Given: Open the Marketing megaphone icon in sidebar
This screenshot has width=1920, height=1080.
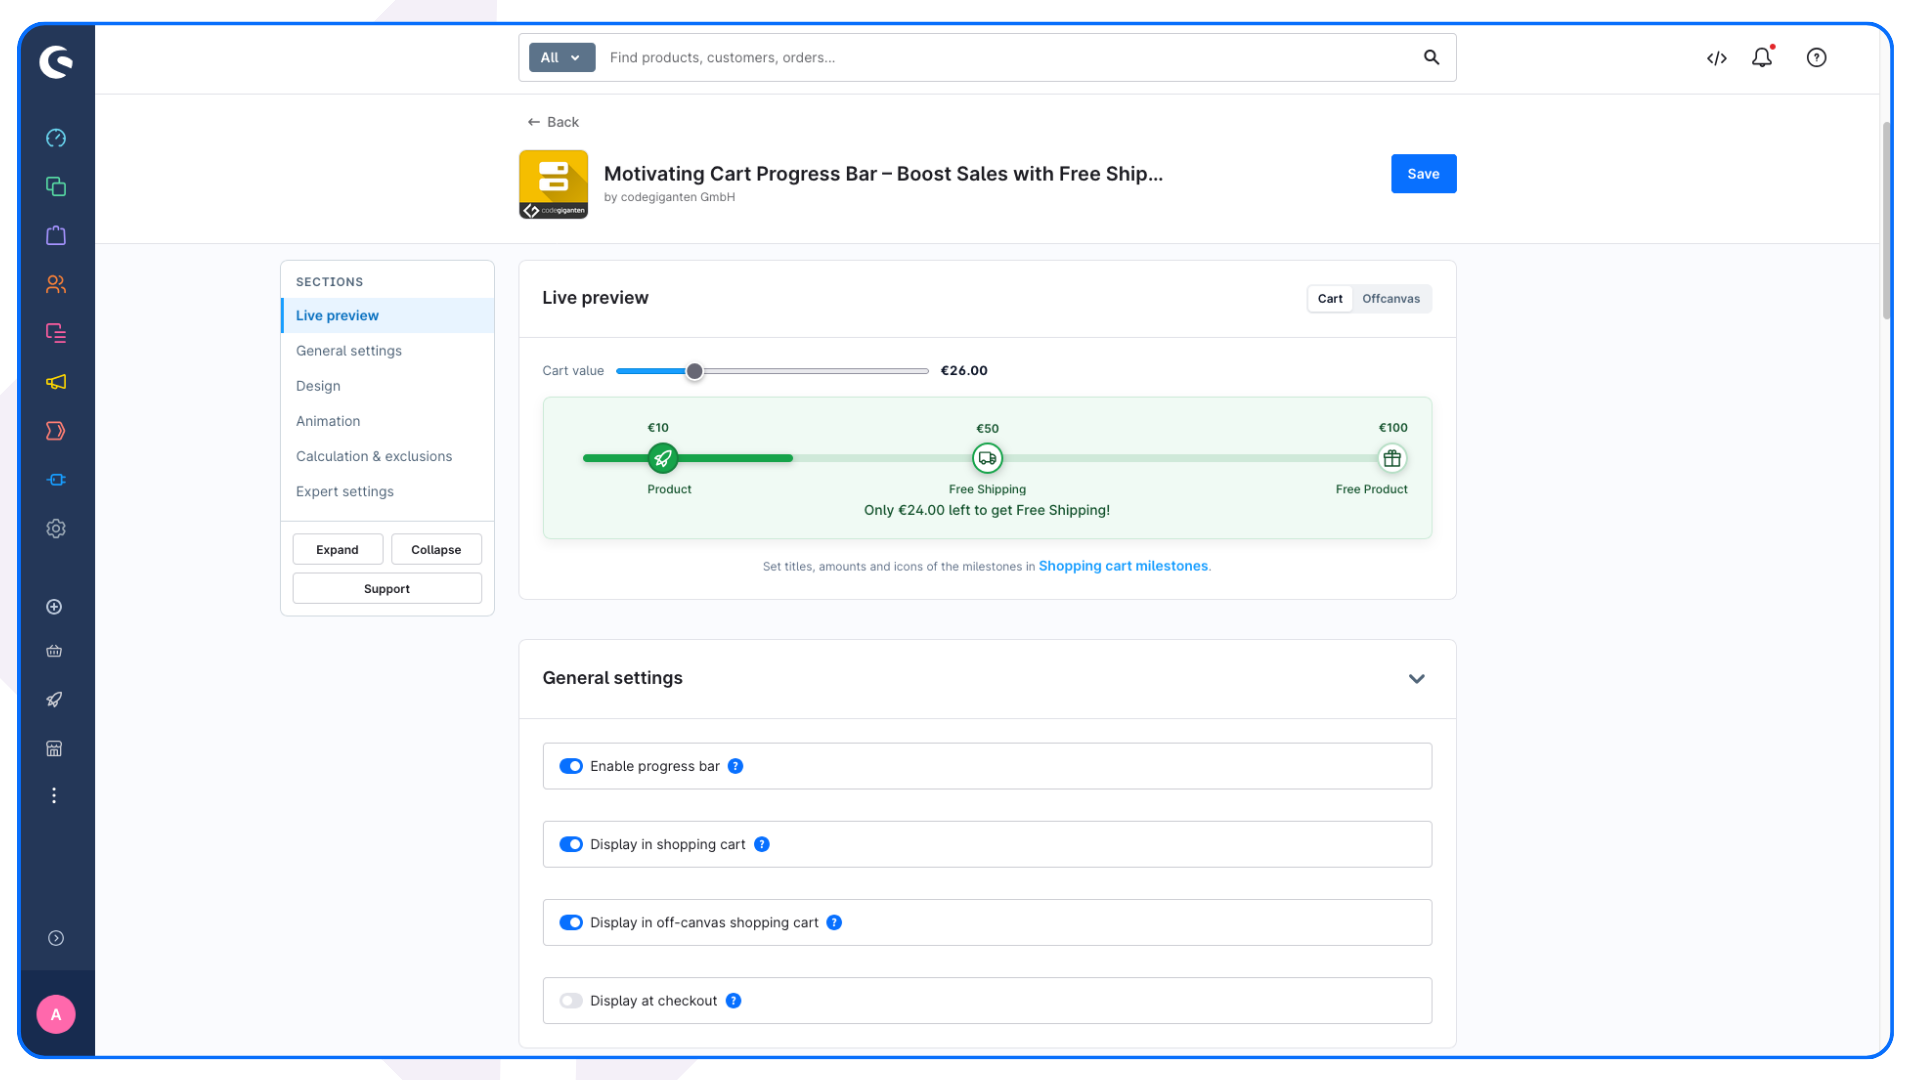Looking at the screenshot, I should click(56, 382).
